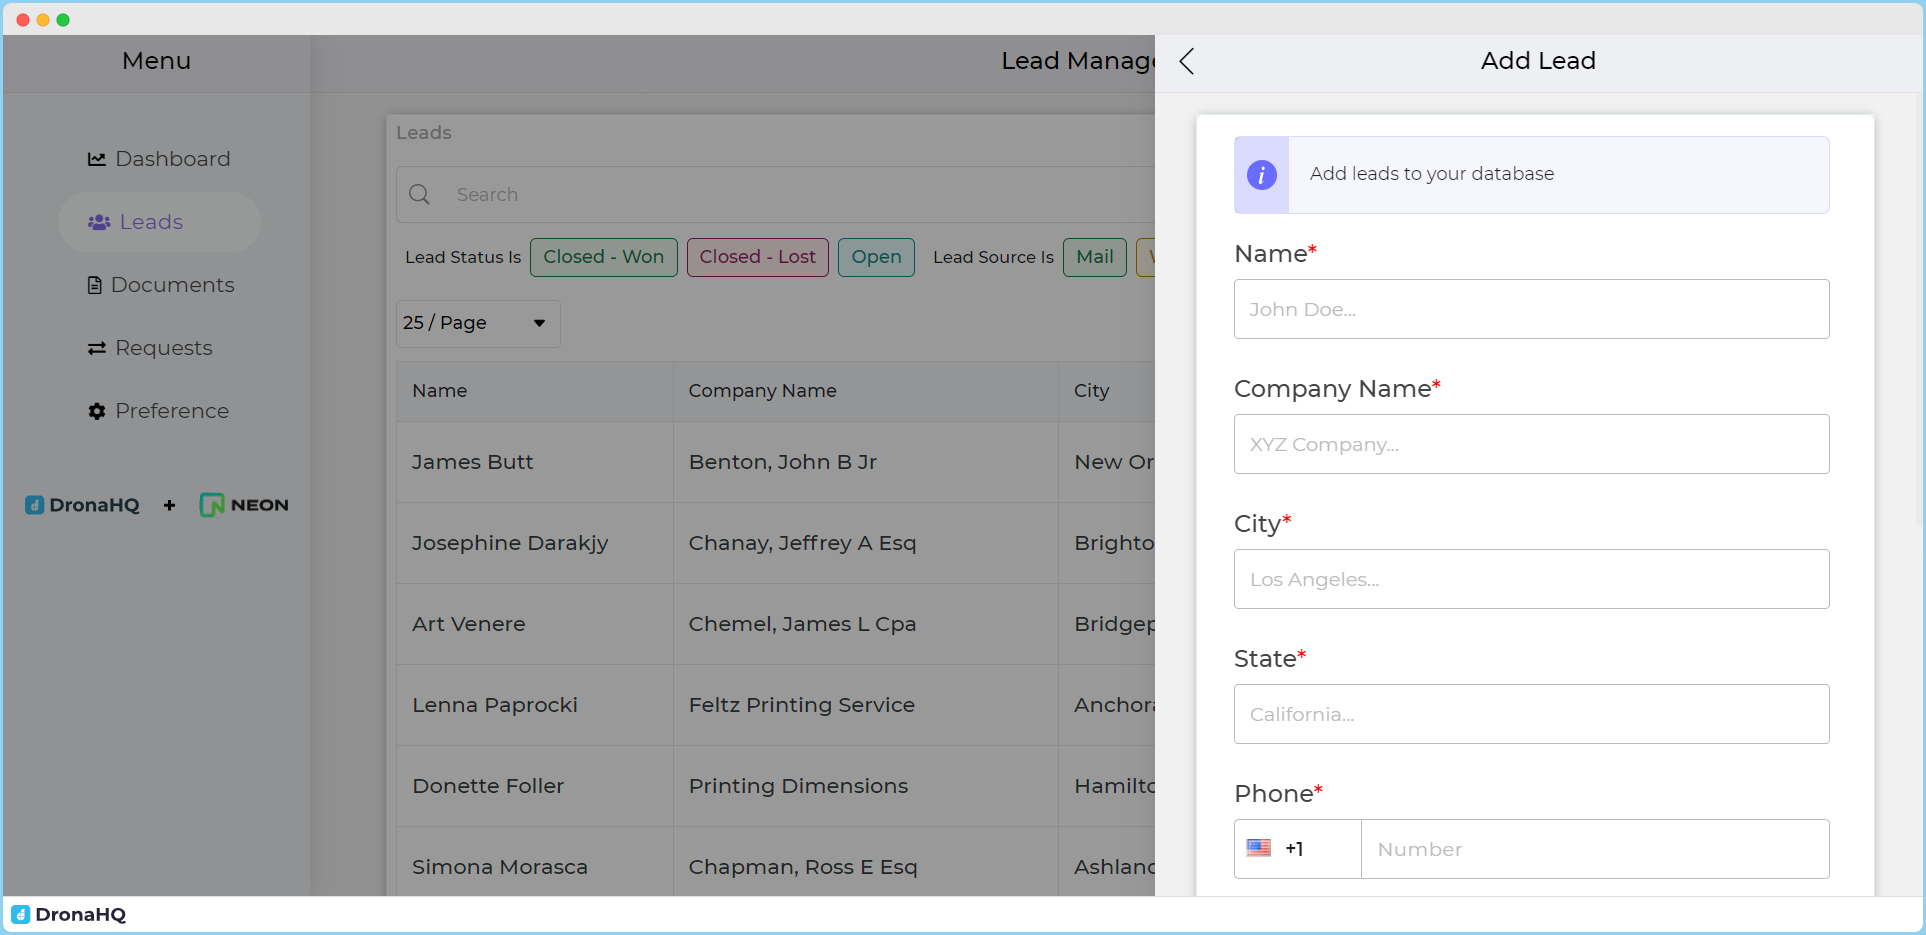Open the +1 country code selector
Image resolution: width=1926 pixels, height=935 pixels.
tap(1296, 849)
